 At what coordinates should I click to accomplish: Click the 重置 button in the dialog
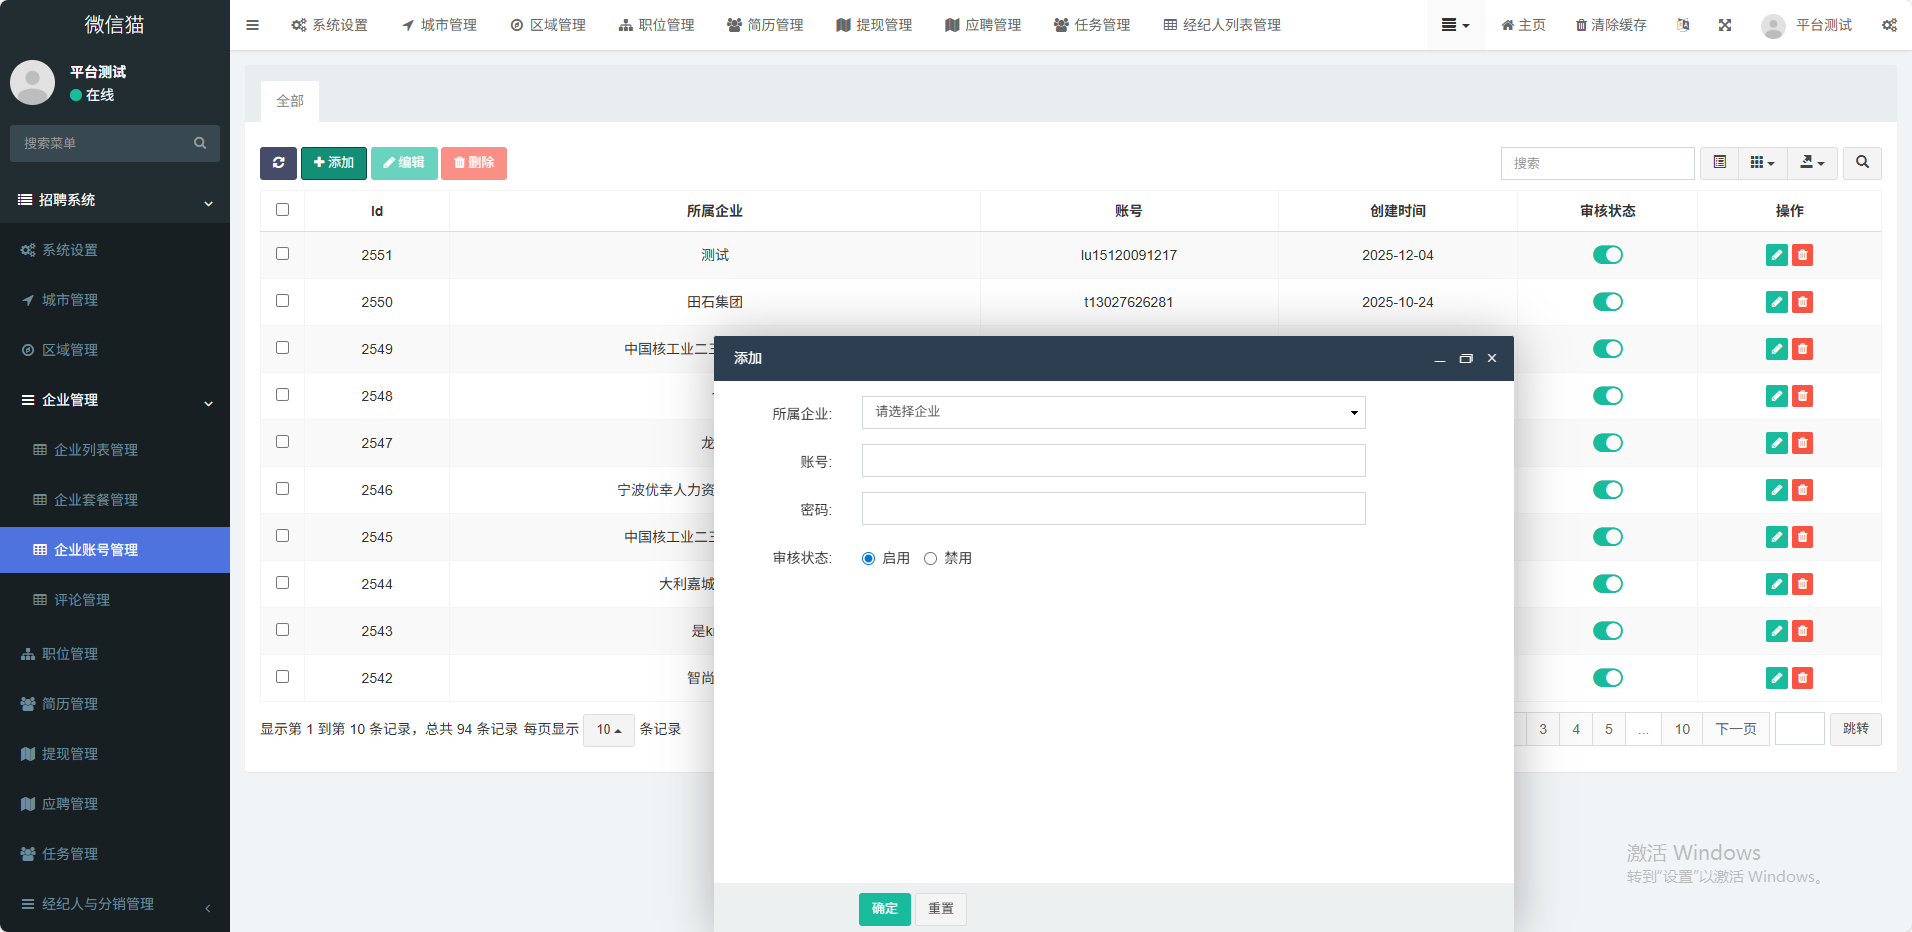pyautogui.click(x=940, y=909)
